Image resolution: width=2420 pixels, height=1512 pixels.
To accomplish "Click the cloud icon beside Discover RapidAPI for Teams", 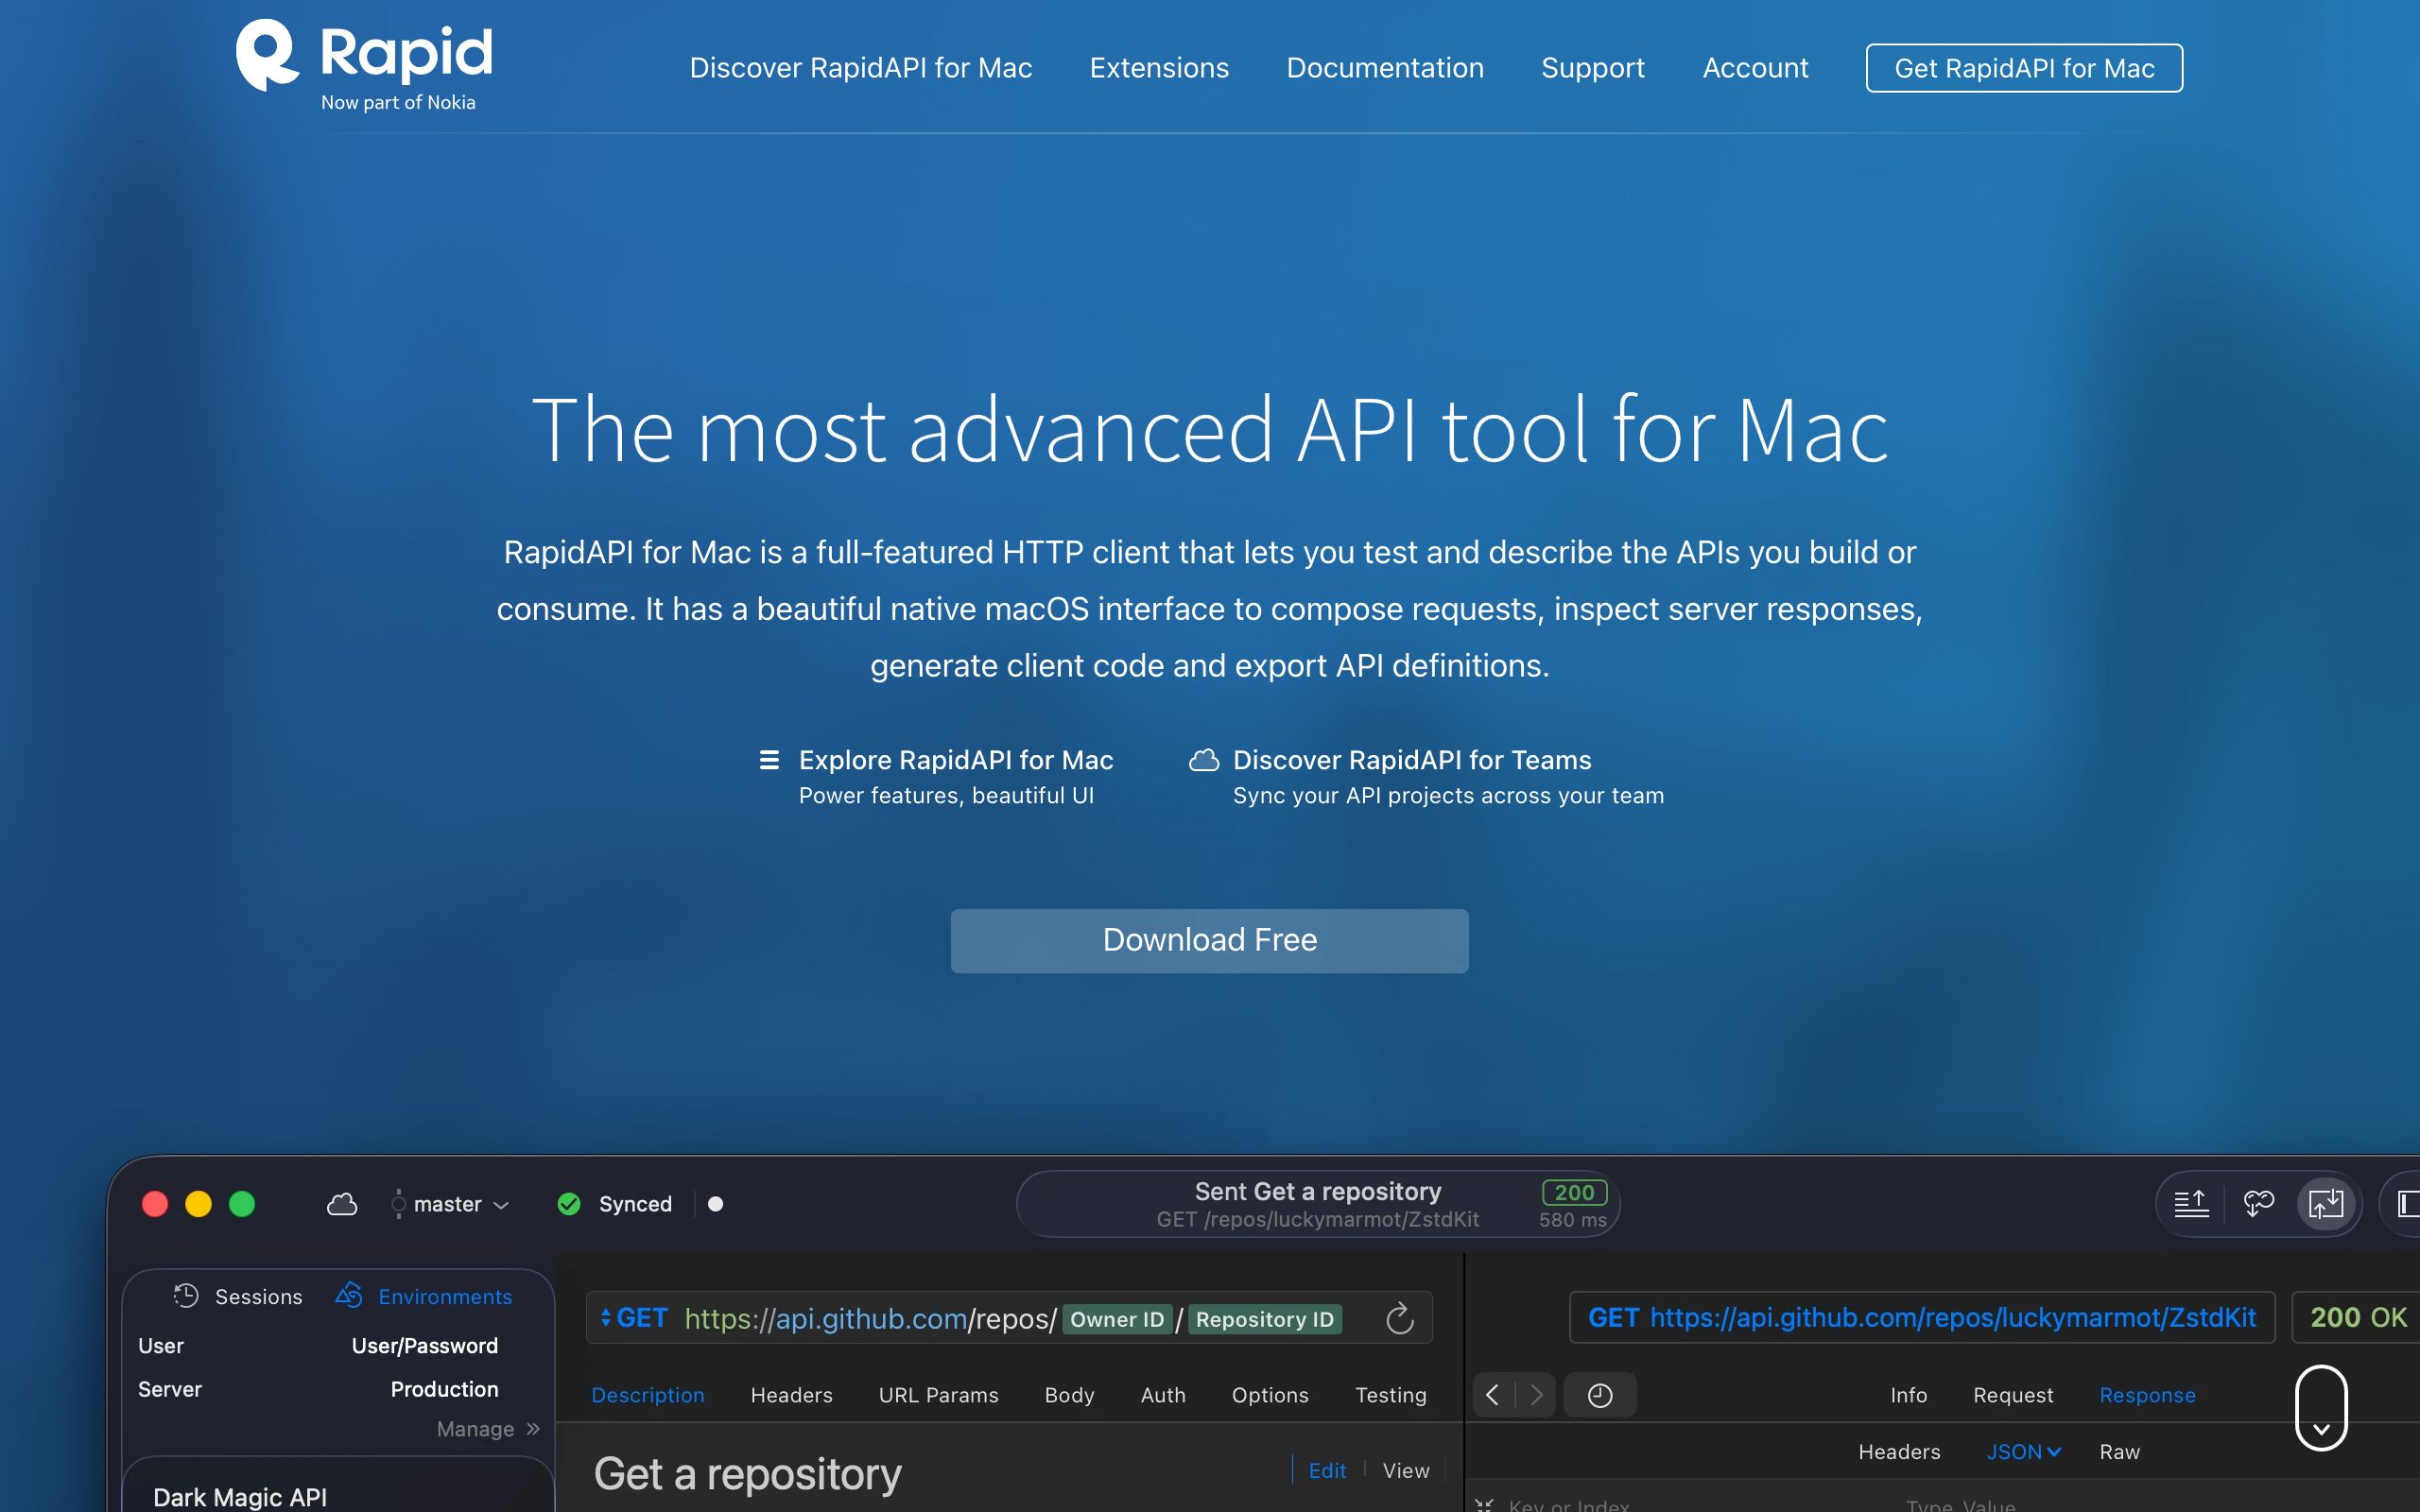I will coord(1204,760).
